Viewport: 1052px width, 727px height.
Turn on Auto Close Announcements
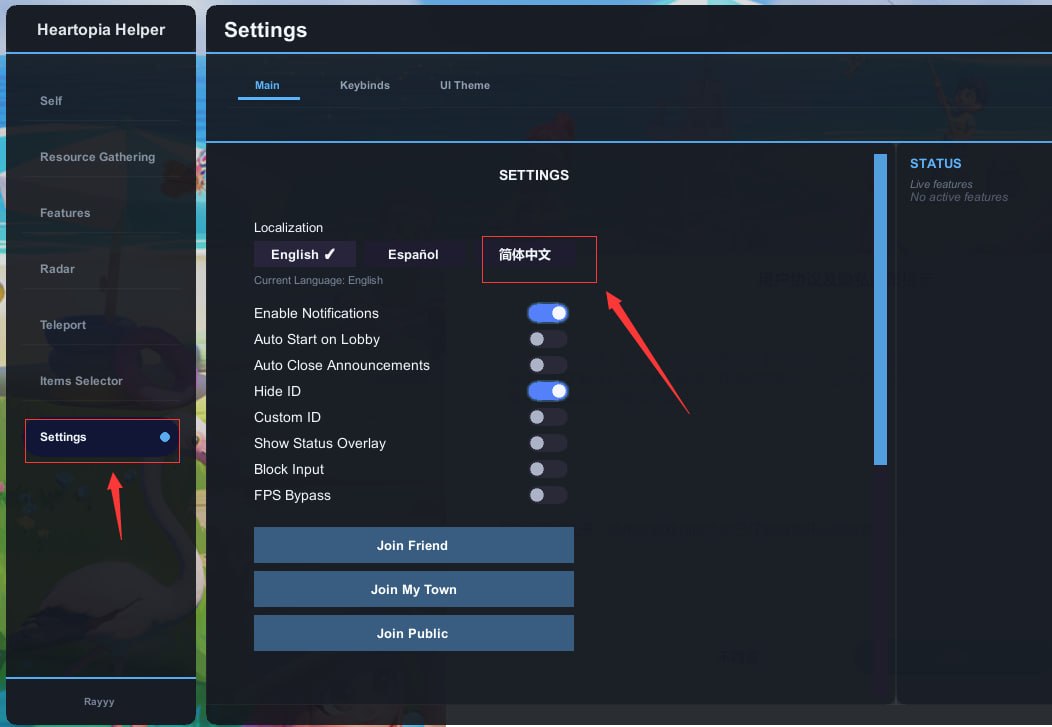[x=548, y=365]
